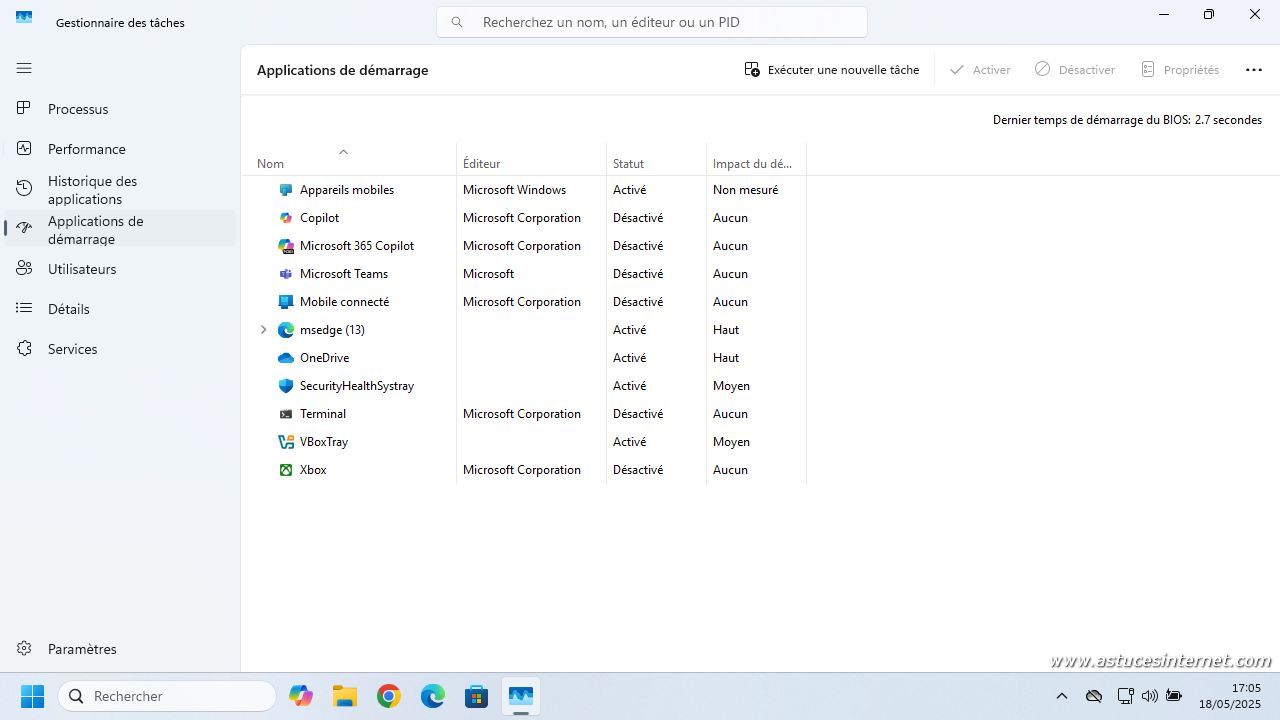Click the Performance sidebar icon

24,148
